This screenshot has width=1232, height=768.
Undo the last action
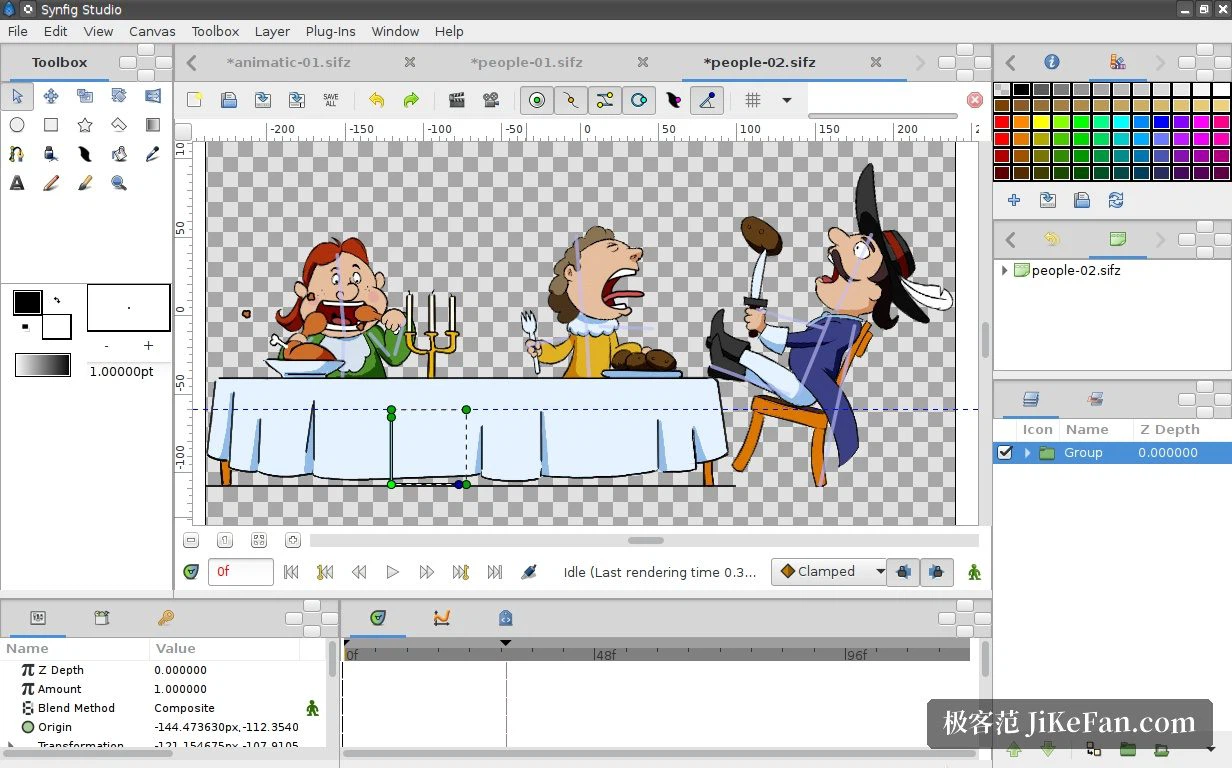377,100
